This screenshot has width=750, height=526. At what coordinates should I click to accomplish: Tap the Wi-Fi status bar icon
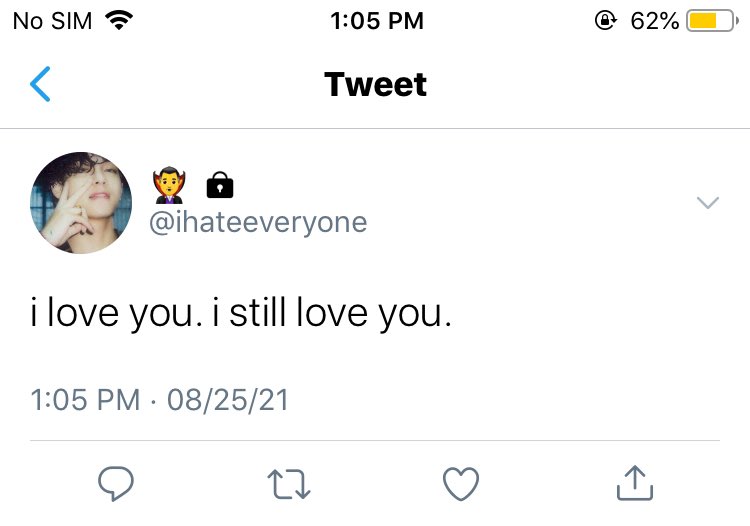(119, 20)
